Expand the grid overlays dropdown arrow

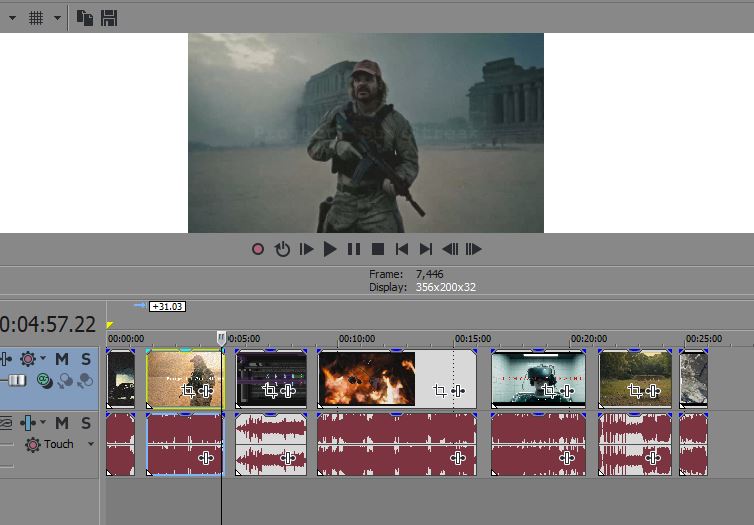tap(57, 18)
